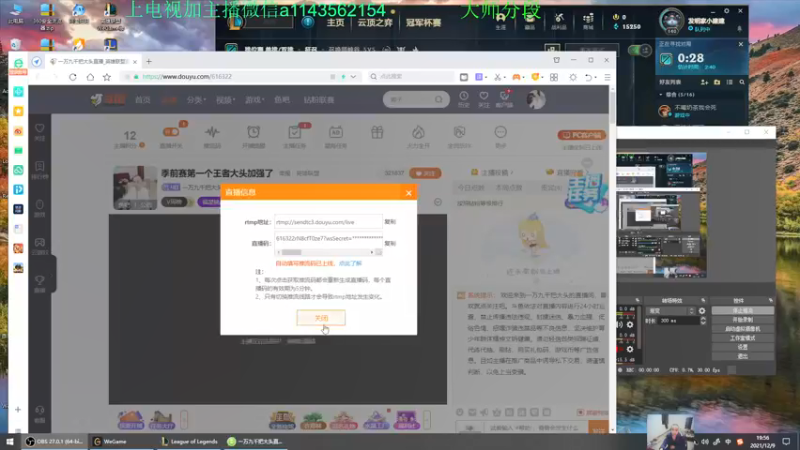
Task: Open Douyu 首页 nav item
Action: (143, 100)
